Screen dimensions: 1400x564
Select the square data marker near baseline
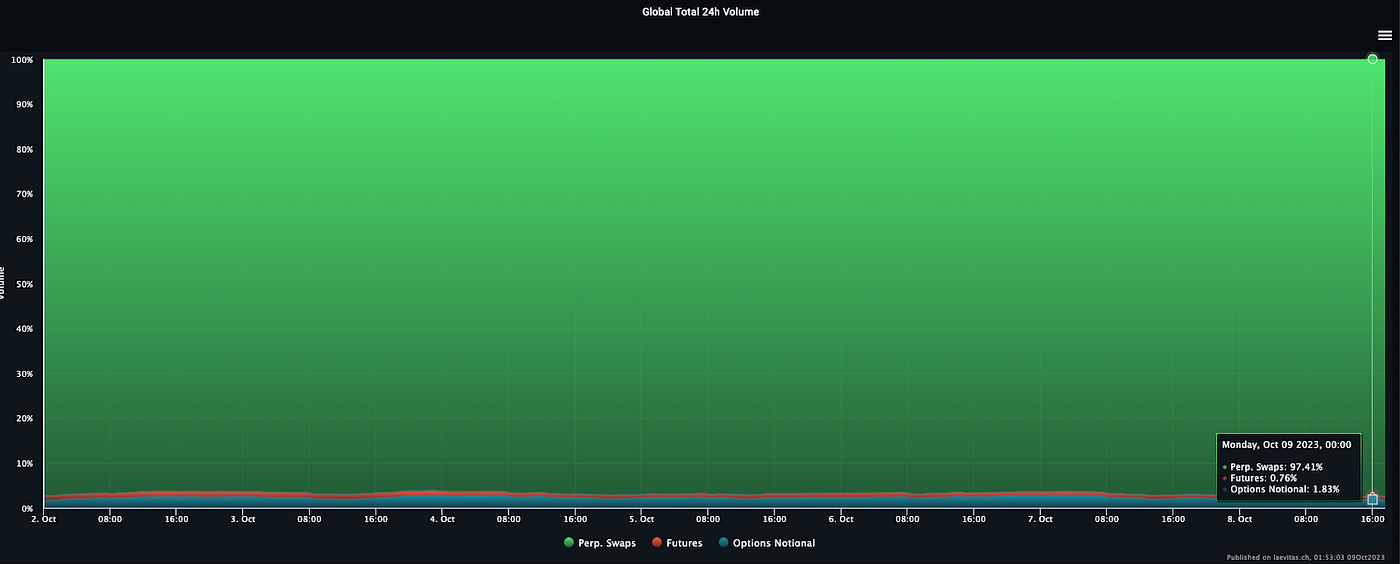pyautogui.click(x=1372, y=498)
